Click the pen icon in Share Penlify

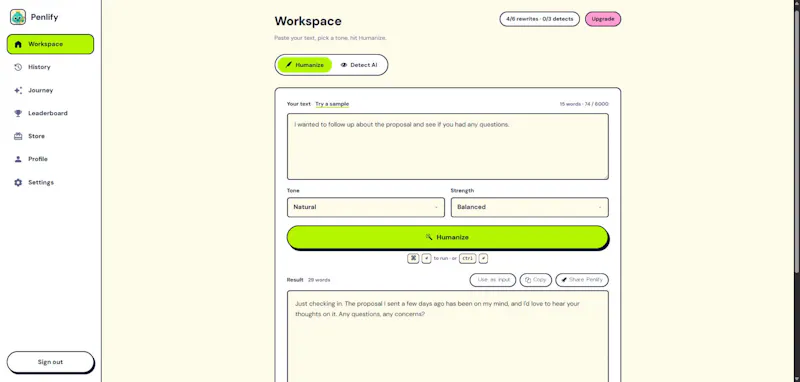(x=564, y=280)
